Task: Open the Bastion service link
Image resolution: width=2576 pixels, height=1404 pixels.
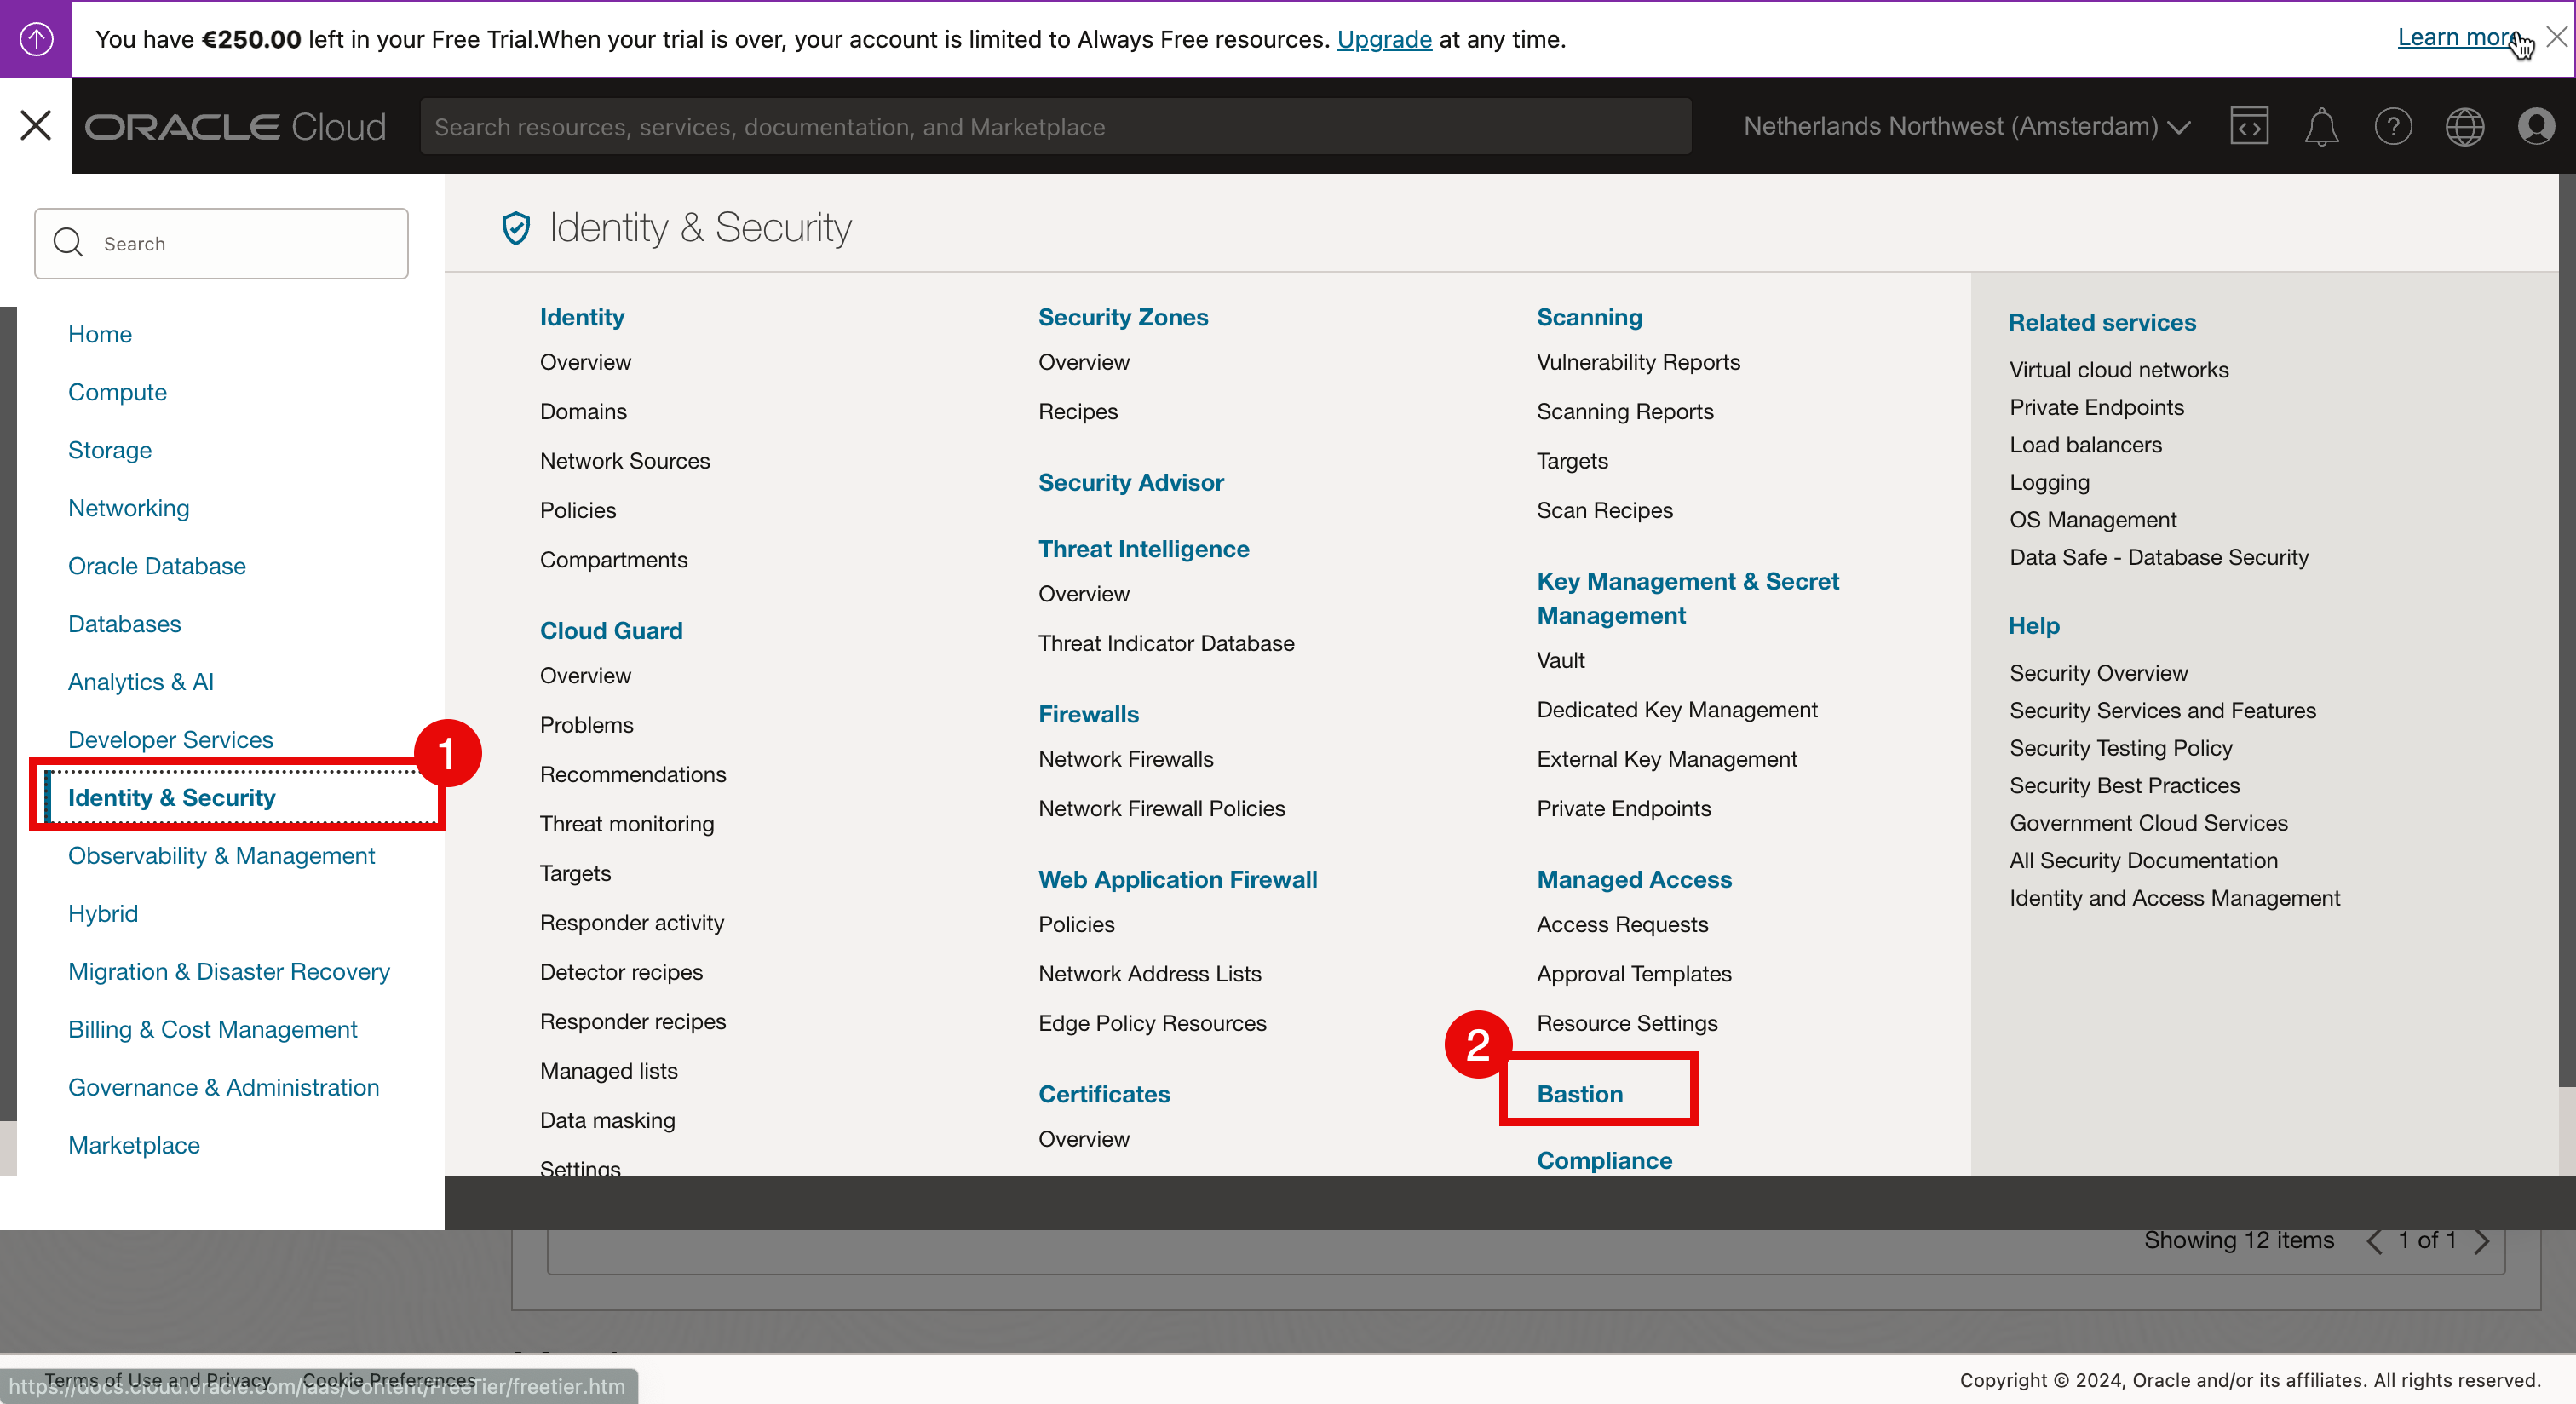Action: coord(1579,1093)
